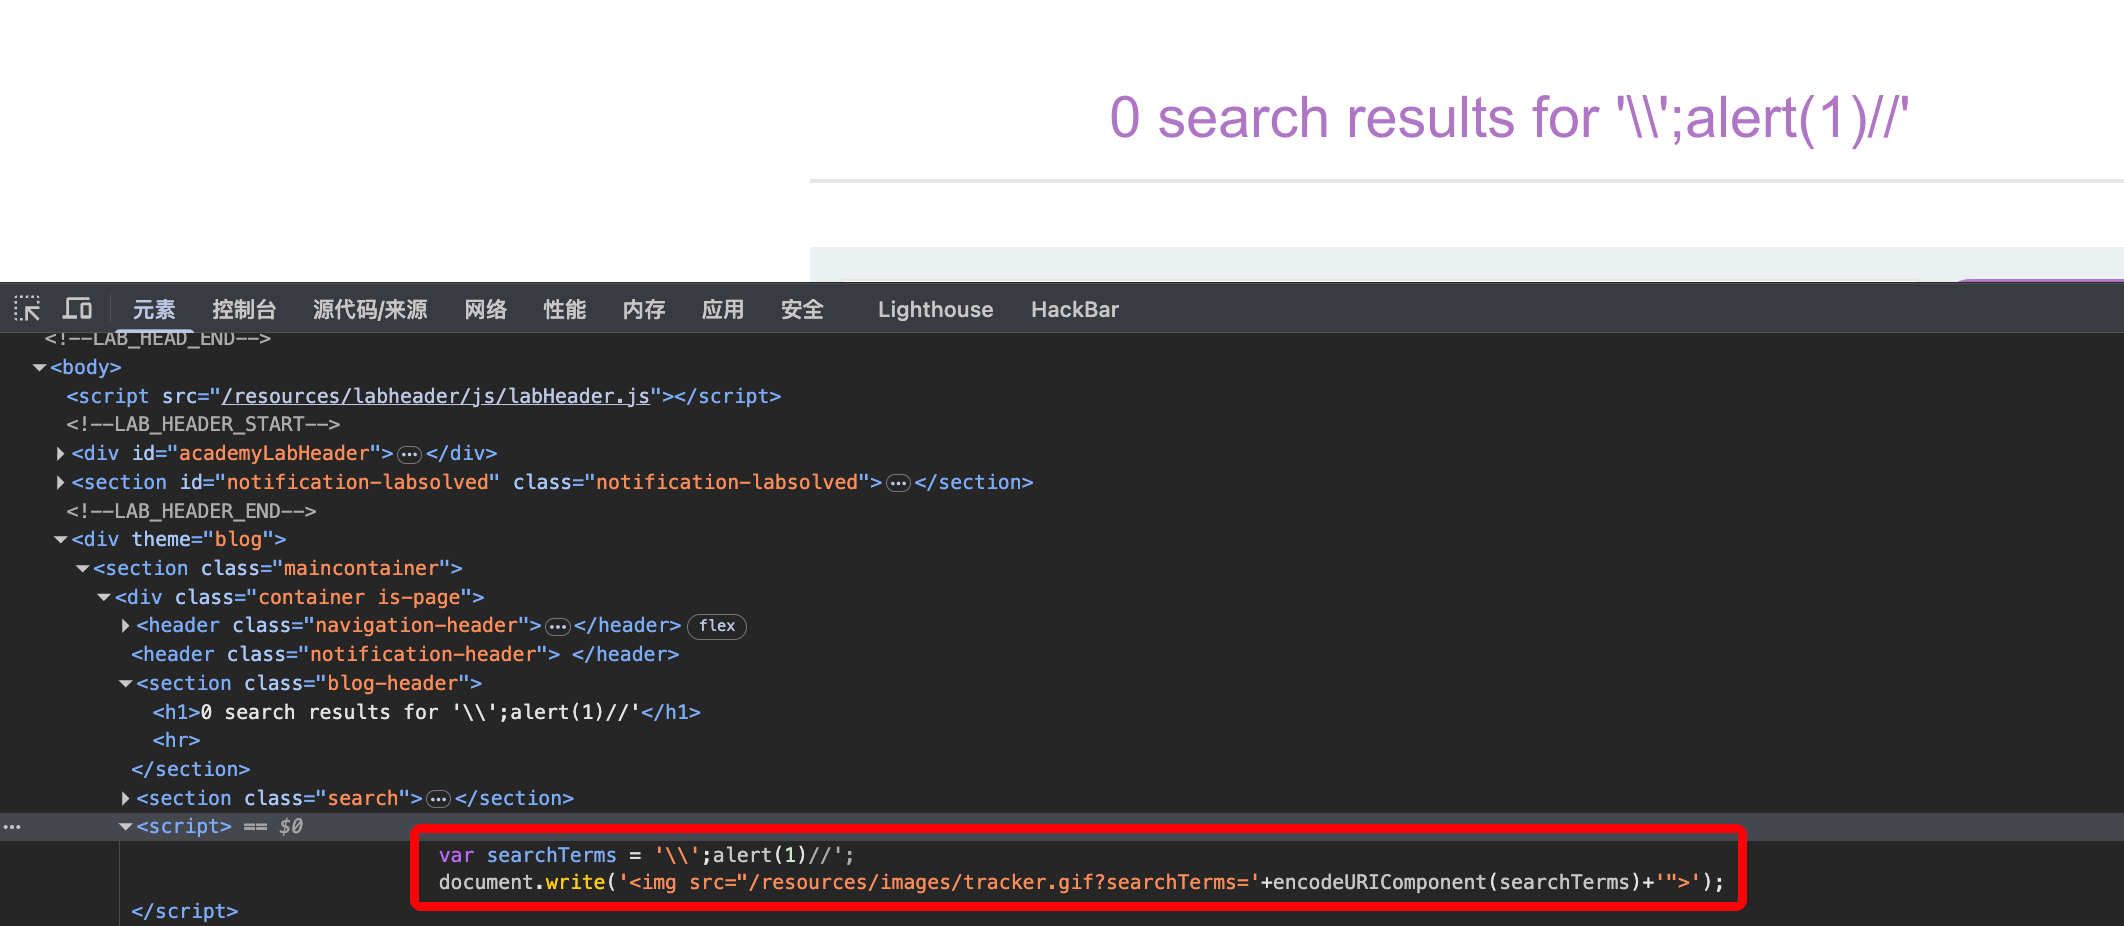Expand the academyLabHeader div node
Screen dimensions: 2124x926
click(61, 454)
